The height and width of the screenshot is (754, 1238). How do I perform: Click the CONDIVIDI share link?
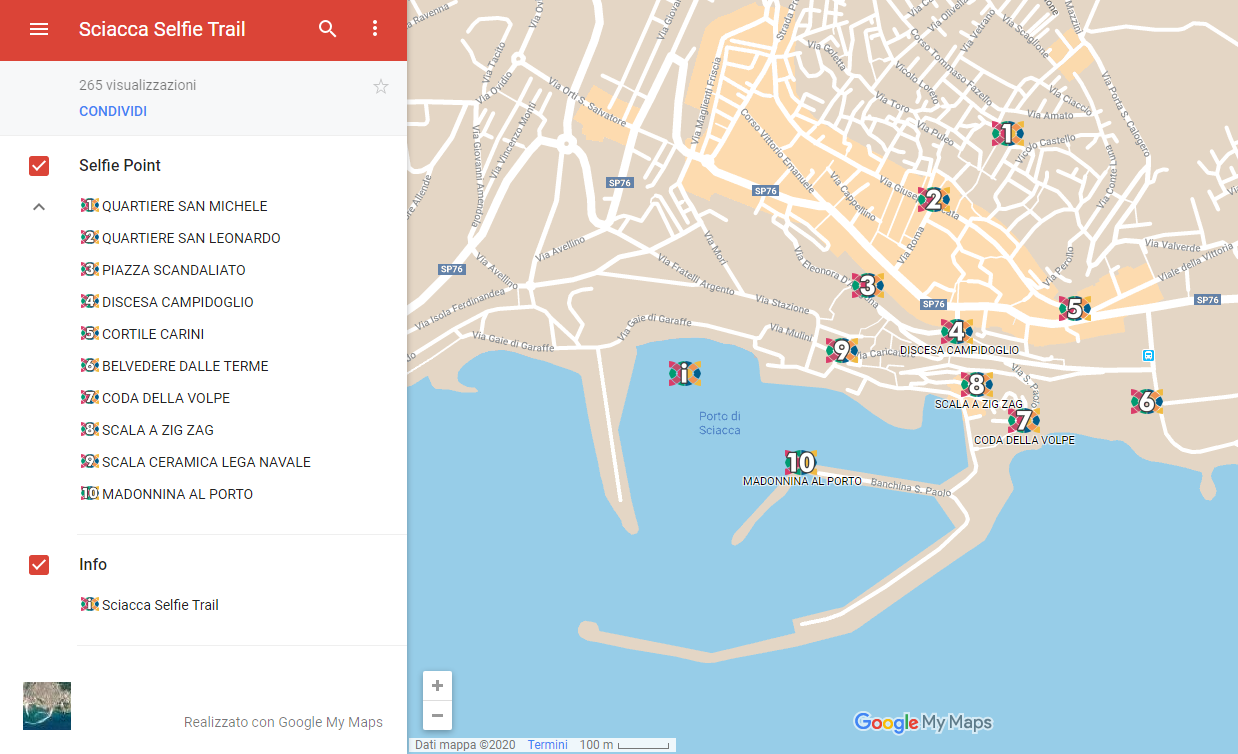pos(113,111)
